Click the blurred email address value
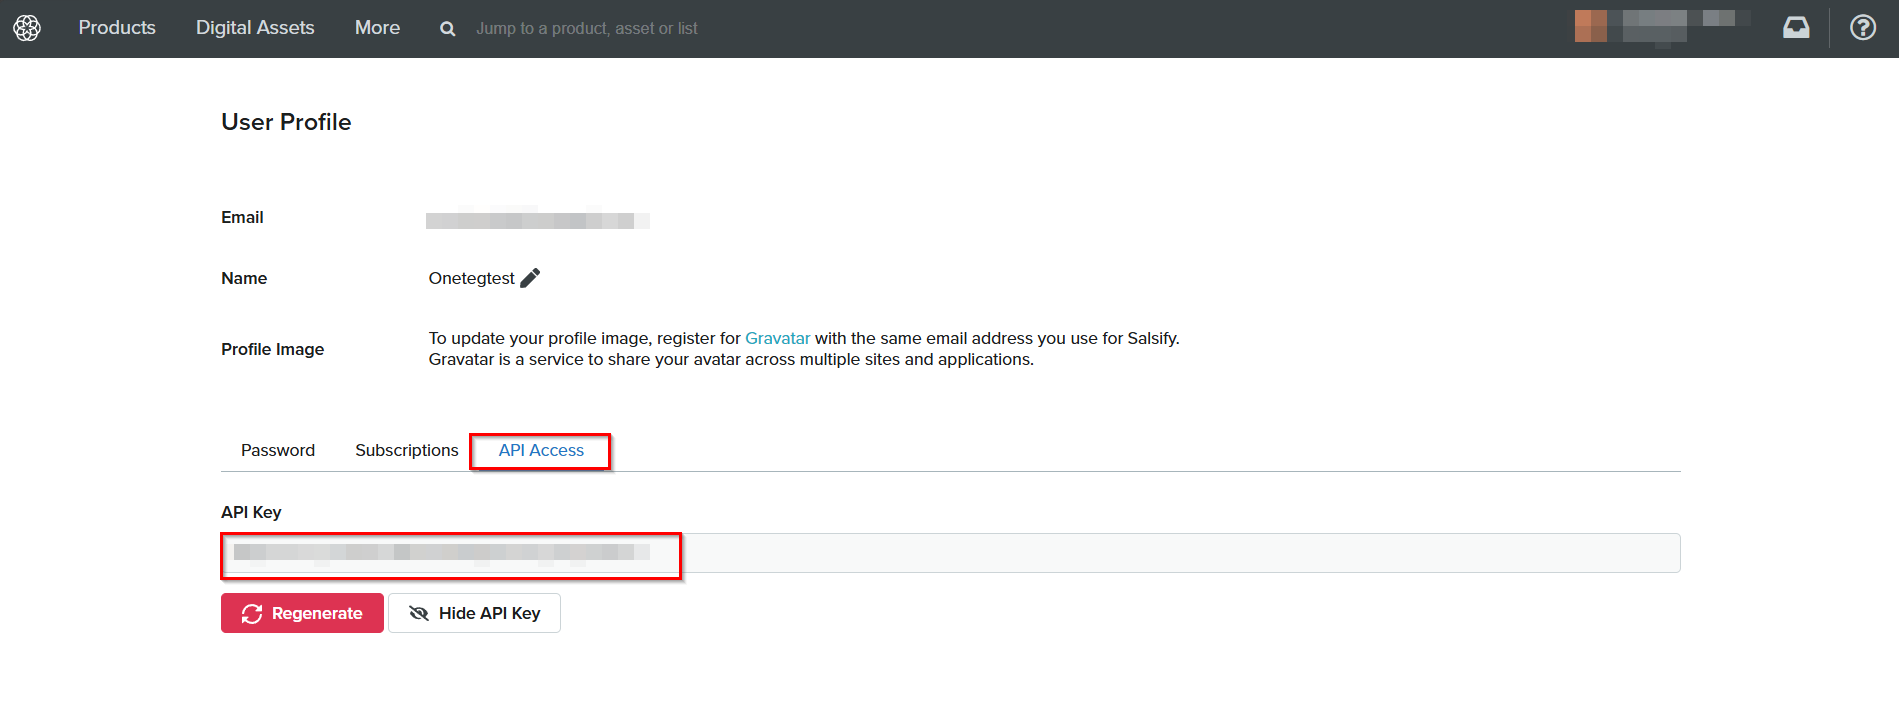 tap(538, 220)
